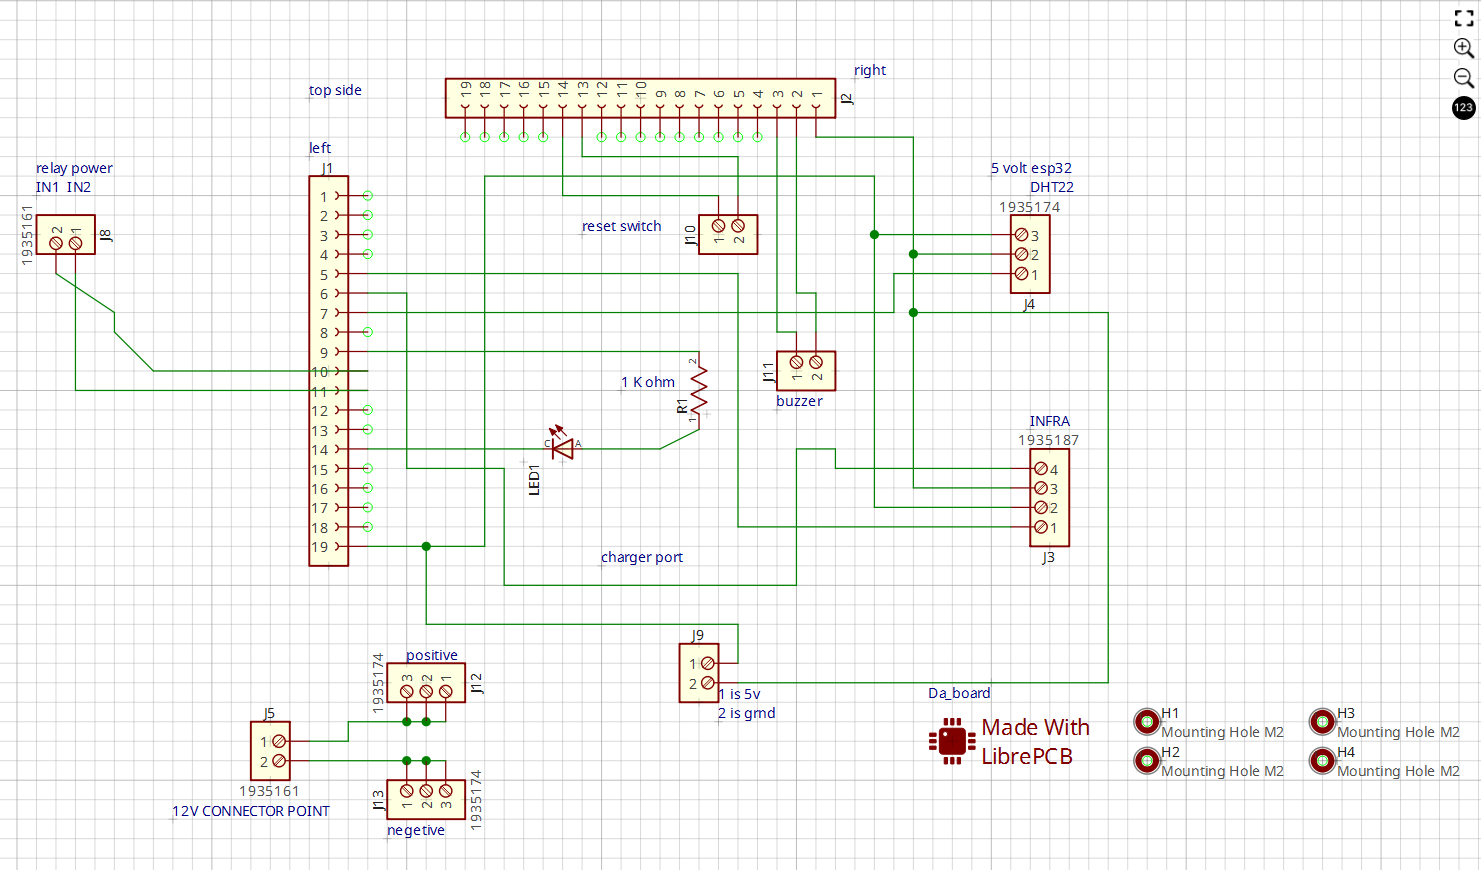Select the J9 two-pin connector symbol
This screenshot has height=870, width=1481.
699,673
